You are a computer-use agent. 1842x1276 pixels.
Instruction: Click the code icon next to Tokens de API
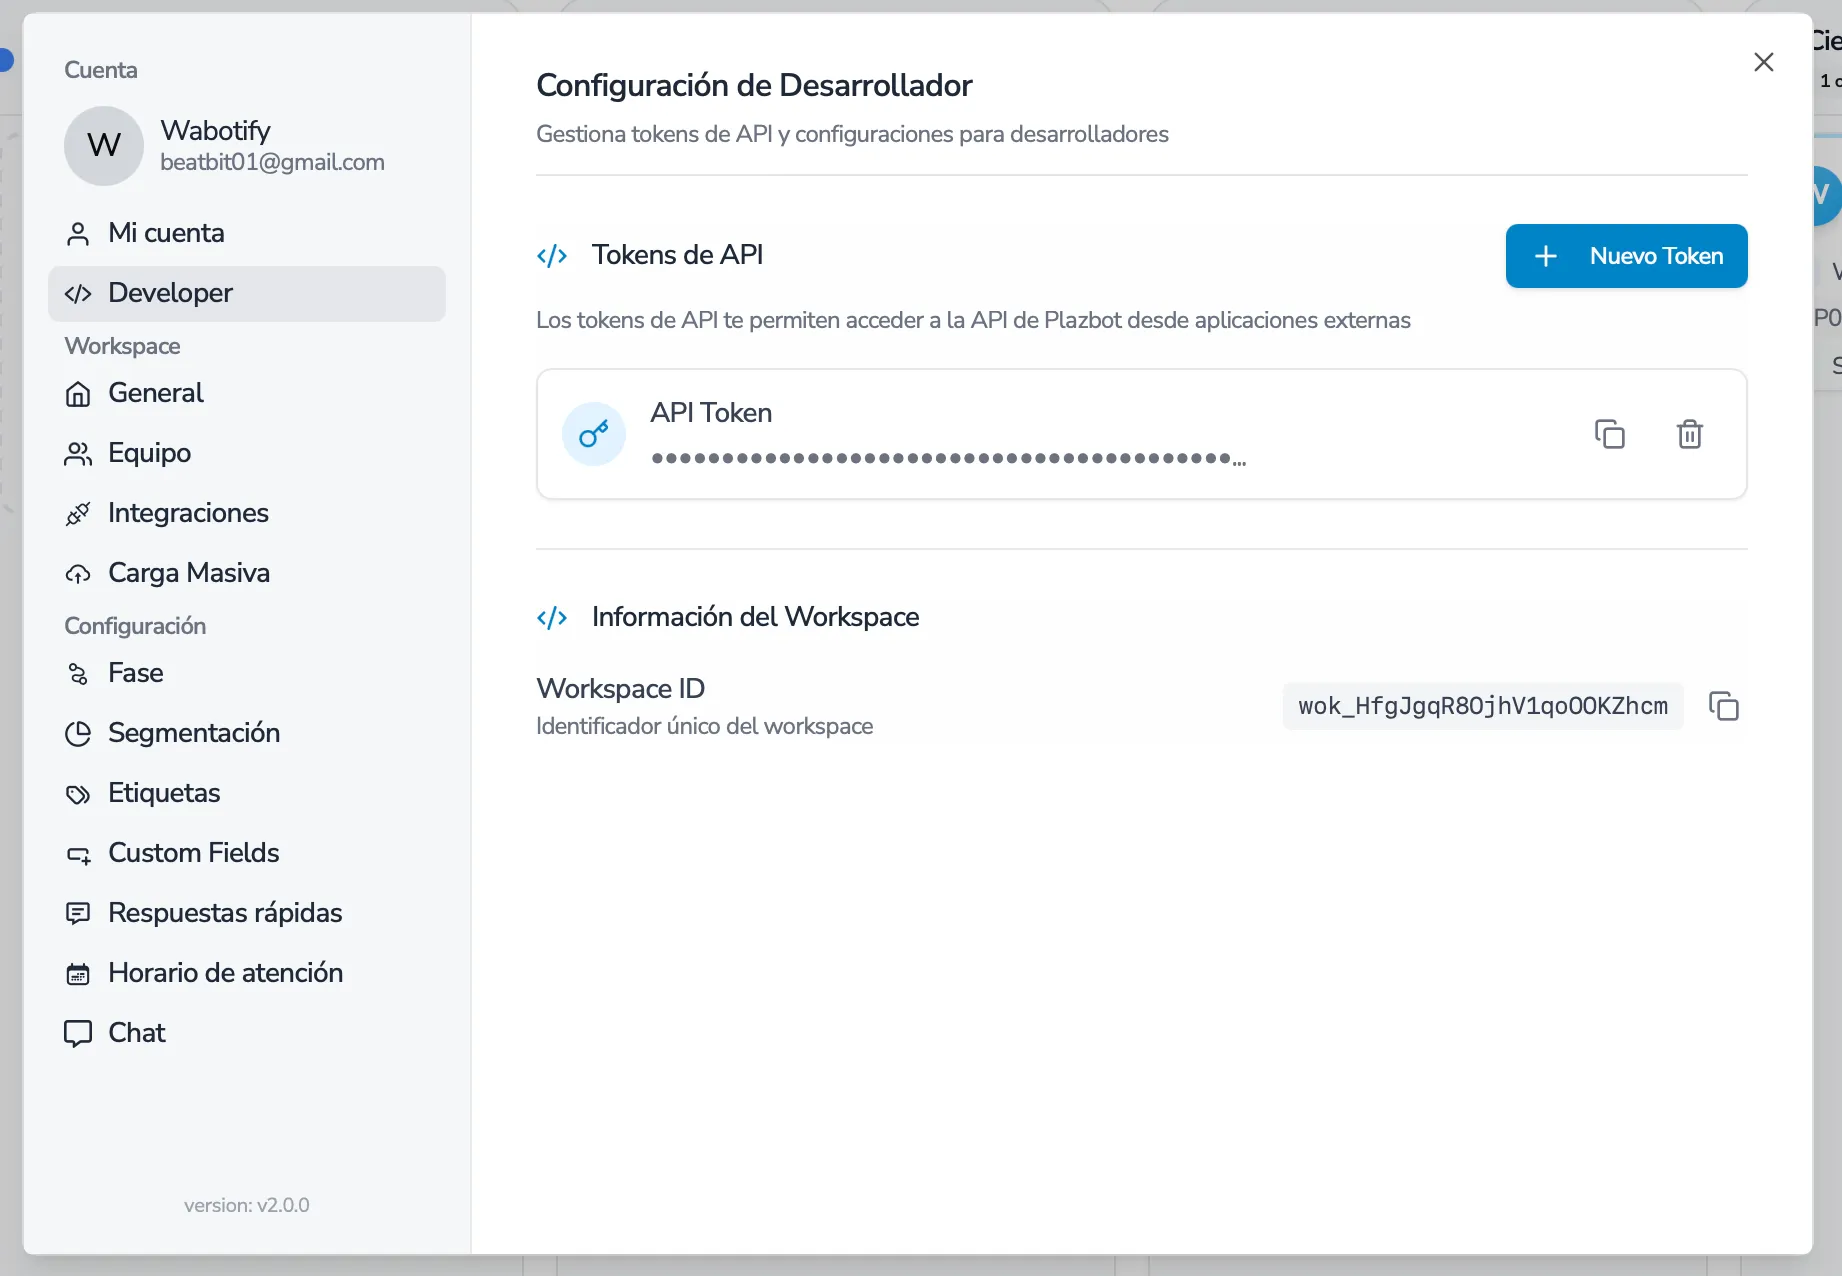(x=552, y=256)
